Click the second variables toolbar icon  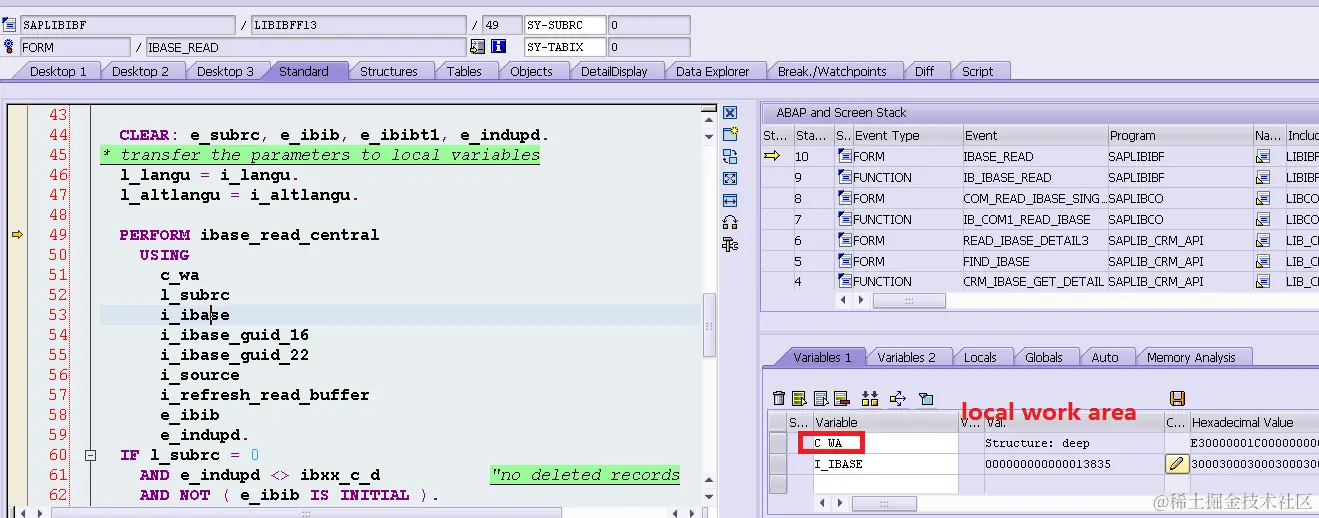point(800,398)
